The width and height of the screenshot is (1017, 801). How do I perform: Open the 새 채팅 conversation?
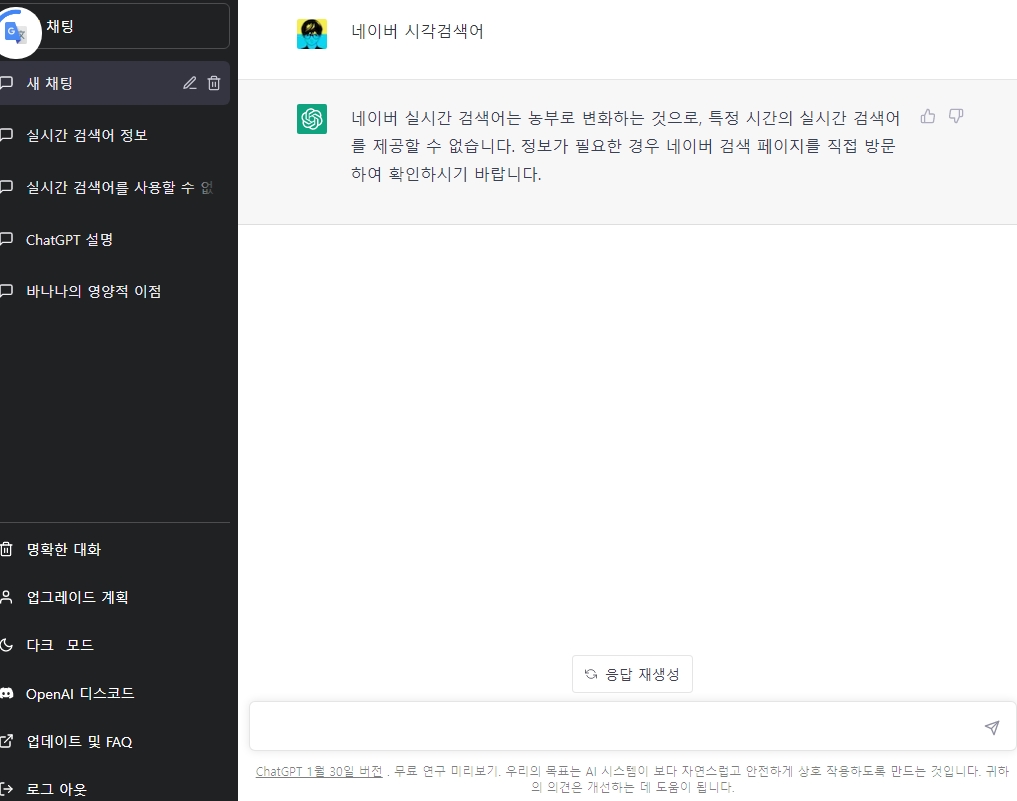[x=115, y=83]
